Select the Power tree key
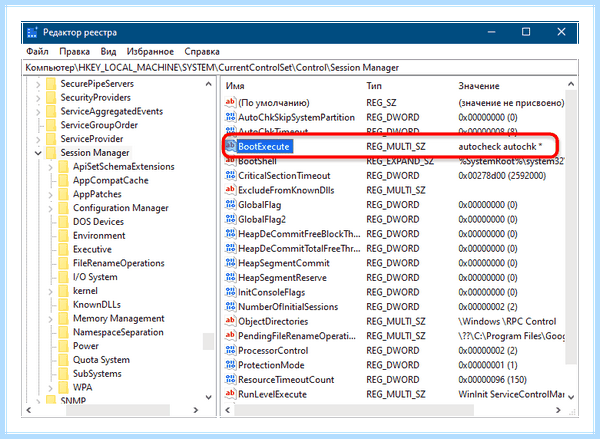The width and height of the screenshot is (600, 439). 86,346
